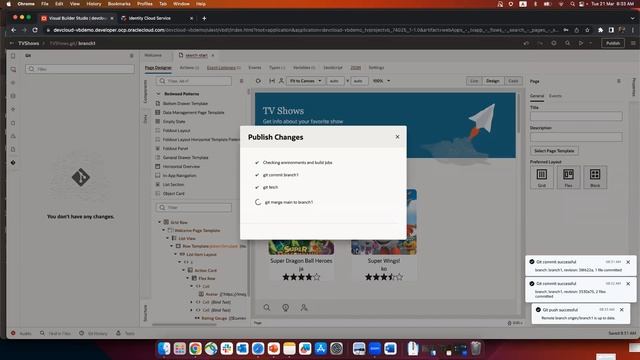Select Empty State component
Screen dimensions: 640x360
pyautogui.click(x=174, y=121)
